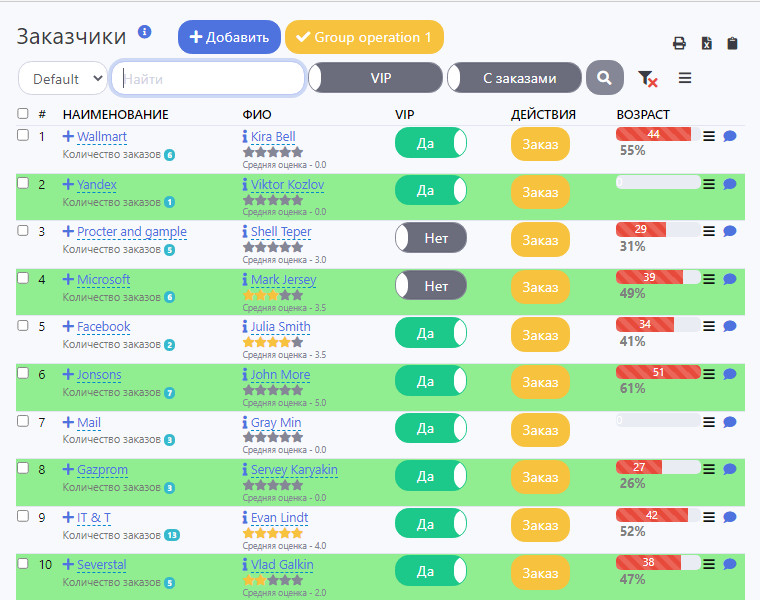Open the comment bubble for Severstal row
This screenshot has width=760, height=600.
[x=729, y=564]
